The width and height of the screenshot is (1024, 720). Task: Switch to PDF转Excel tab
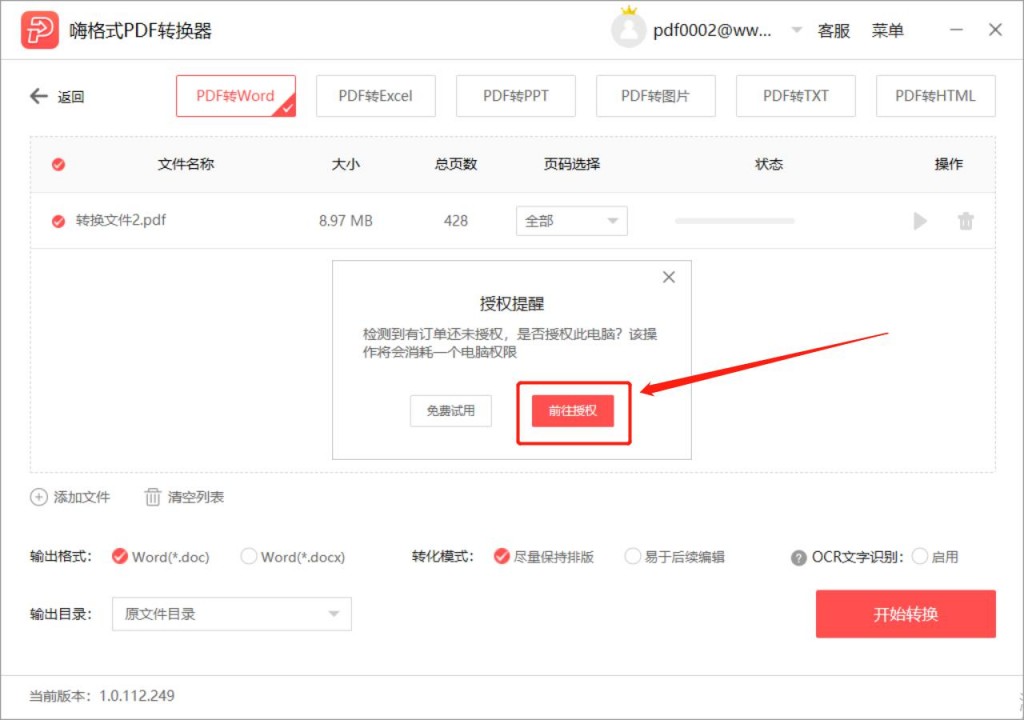[x=376, y=96]
